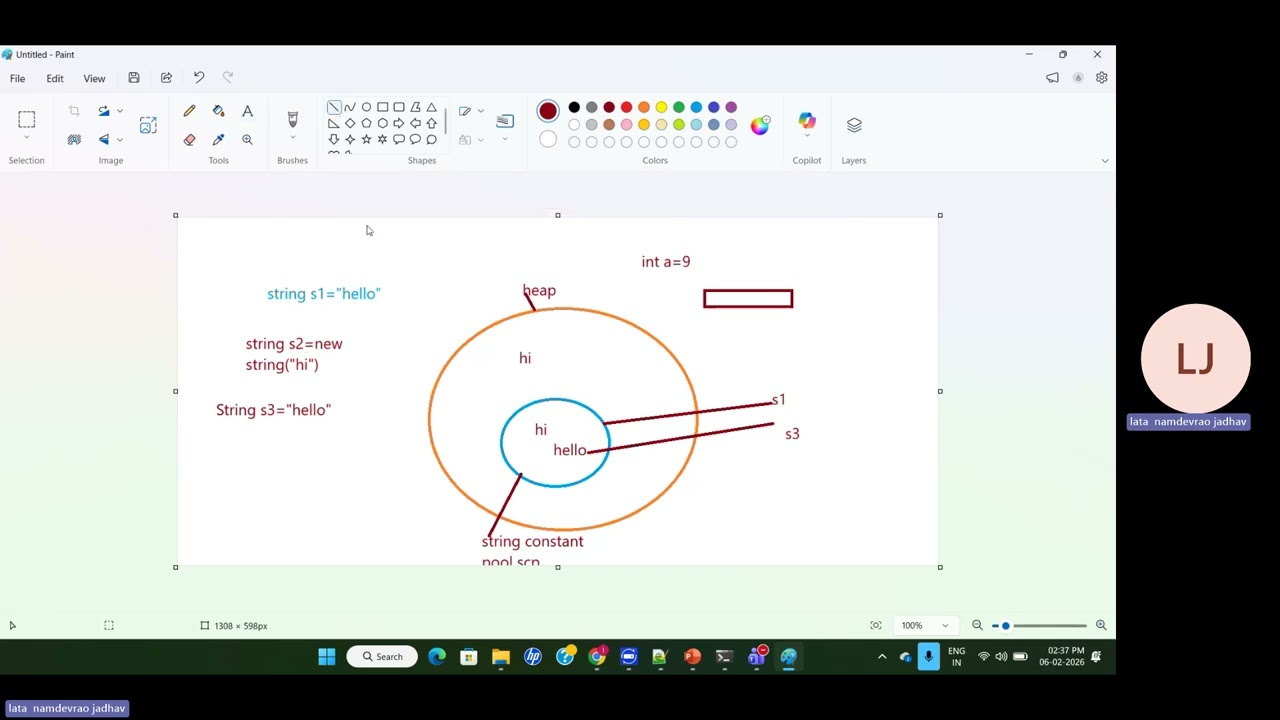Image resolution: width=1280 pixels, height=720 pixels.
Task: Expand the shape Outline dropdown
Action: (x=481, y=111)
